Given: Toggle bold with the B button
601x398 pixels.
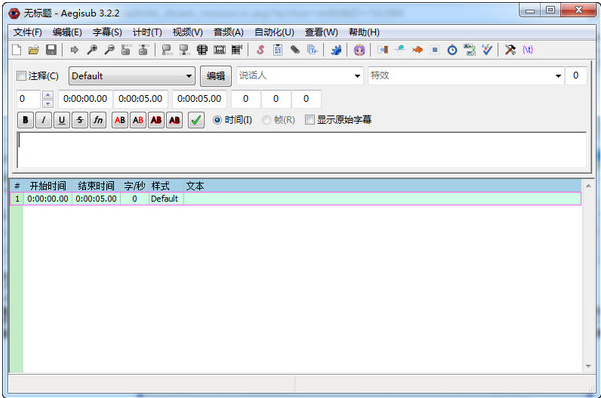Looking at the screenshot, I should 25,120.
